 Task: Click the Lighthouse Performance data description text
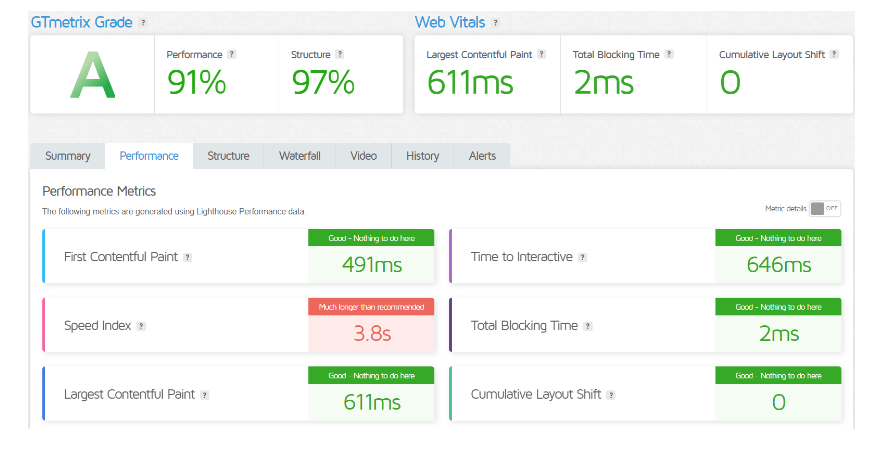(x=174, y=212)
